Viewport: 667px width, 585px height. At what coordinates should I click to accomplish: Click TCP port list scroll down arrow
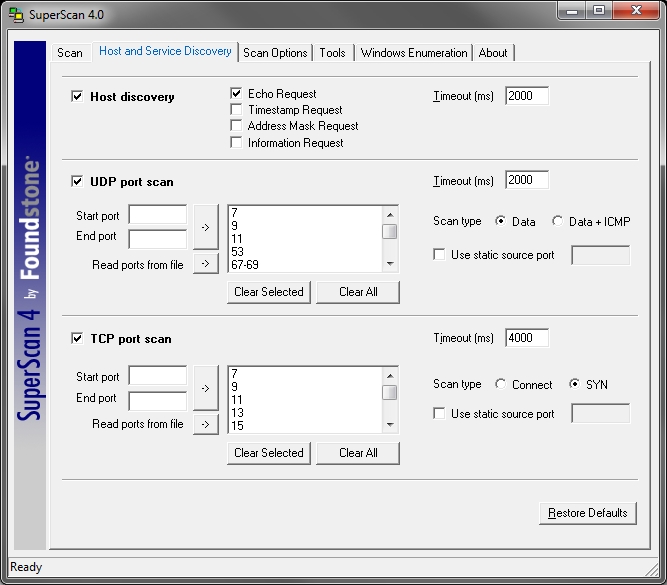pyautogui.click(x=390, y=425)
